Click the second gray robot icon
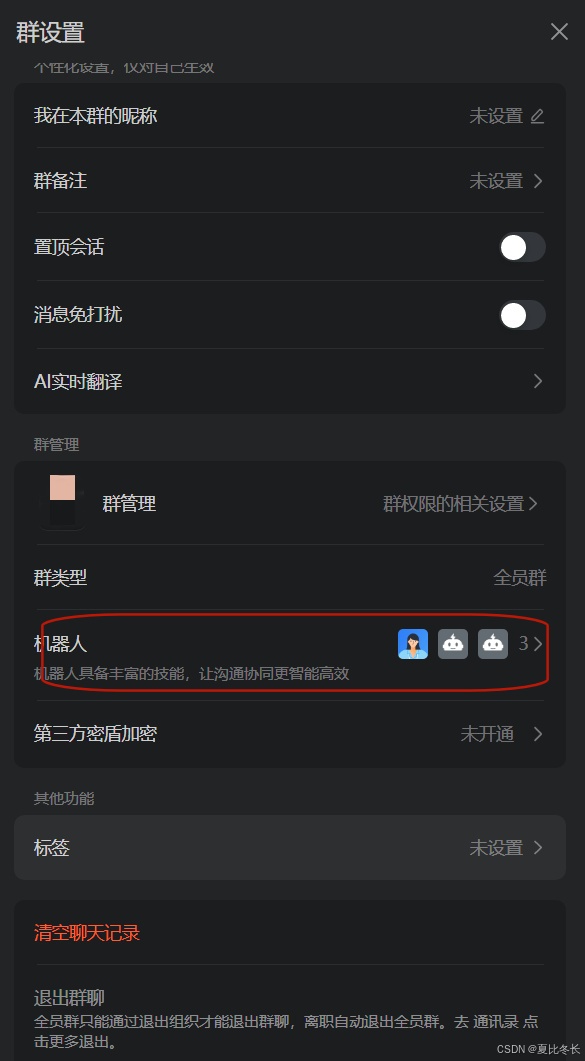585x1061 pixels. point(493,644)
